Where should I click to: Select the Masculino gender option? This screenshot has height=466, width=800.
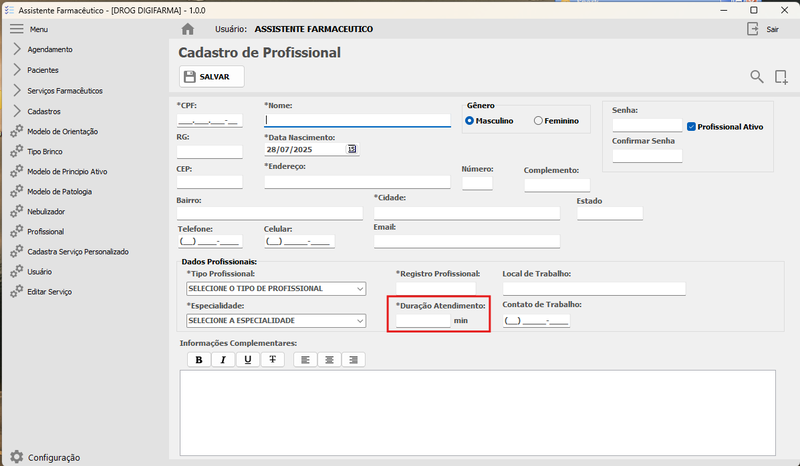pos(469,121)
